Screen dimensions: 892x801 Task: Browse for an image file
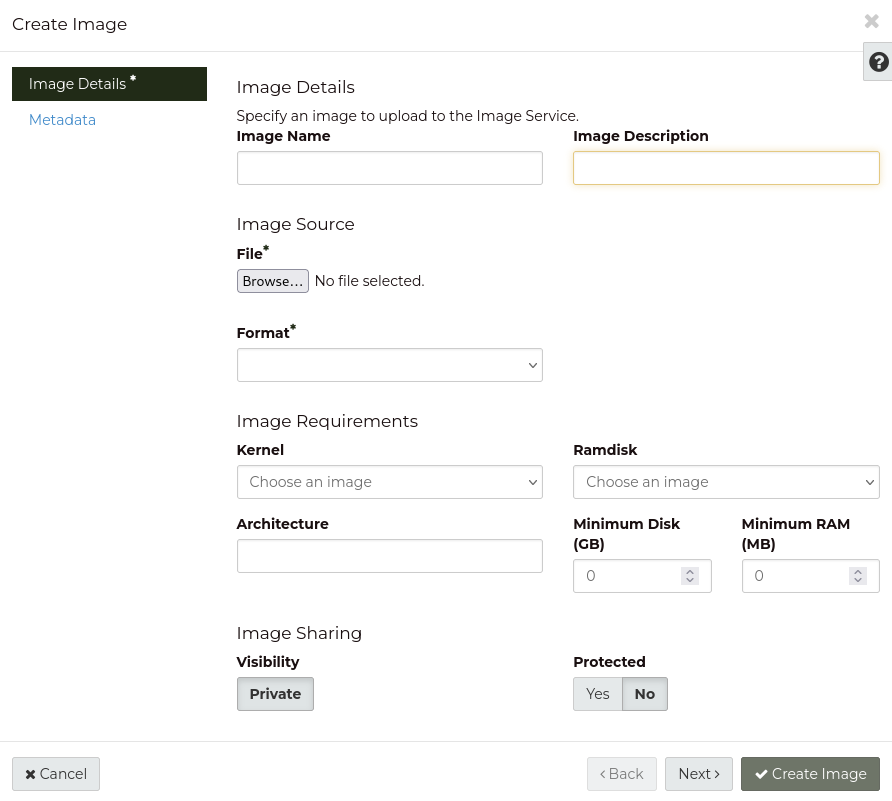point(272,281)
